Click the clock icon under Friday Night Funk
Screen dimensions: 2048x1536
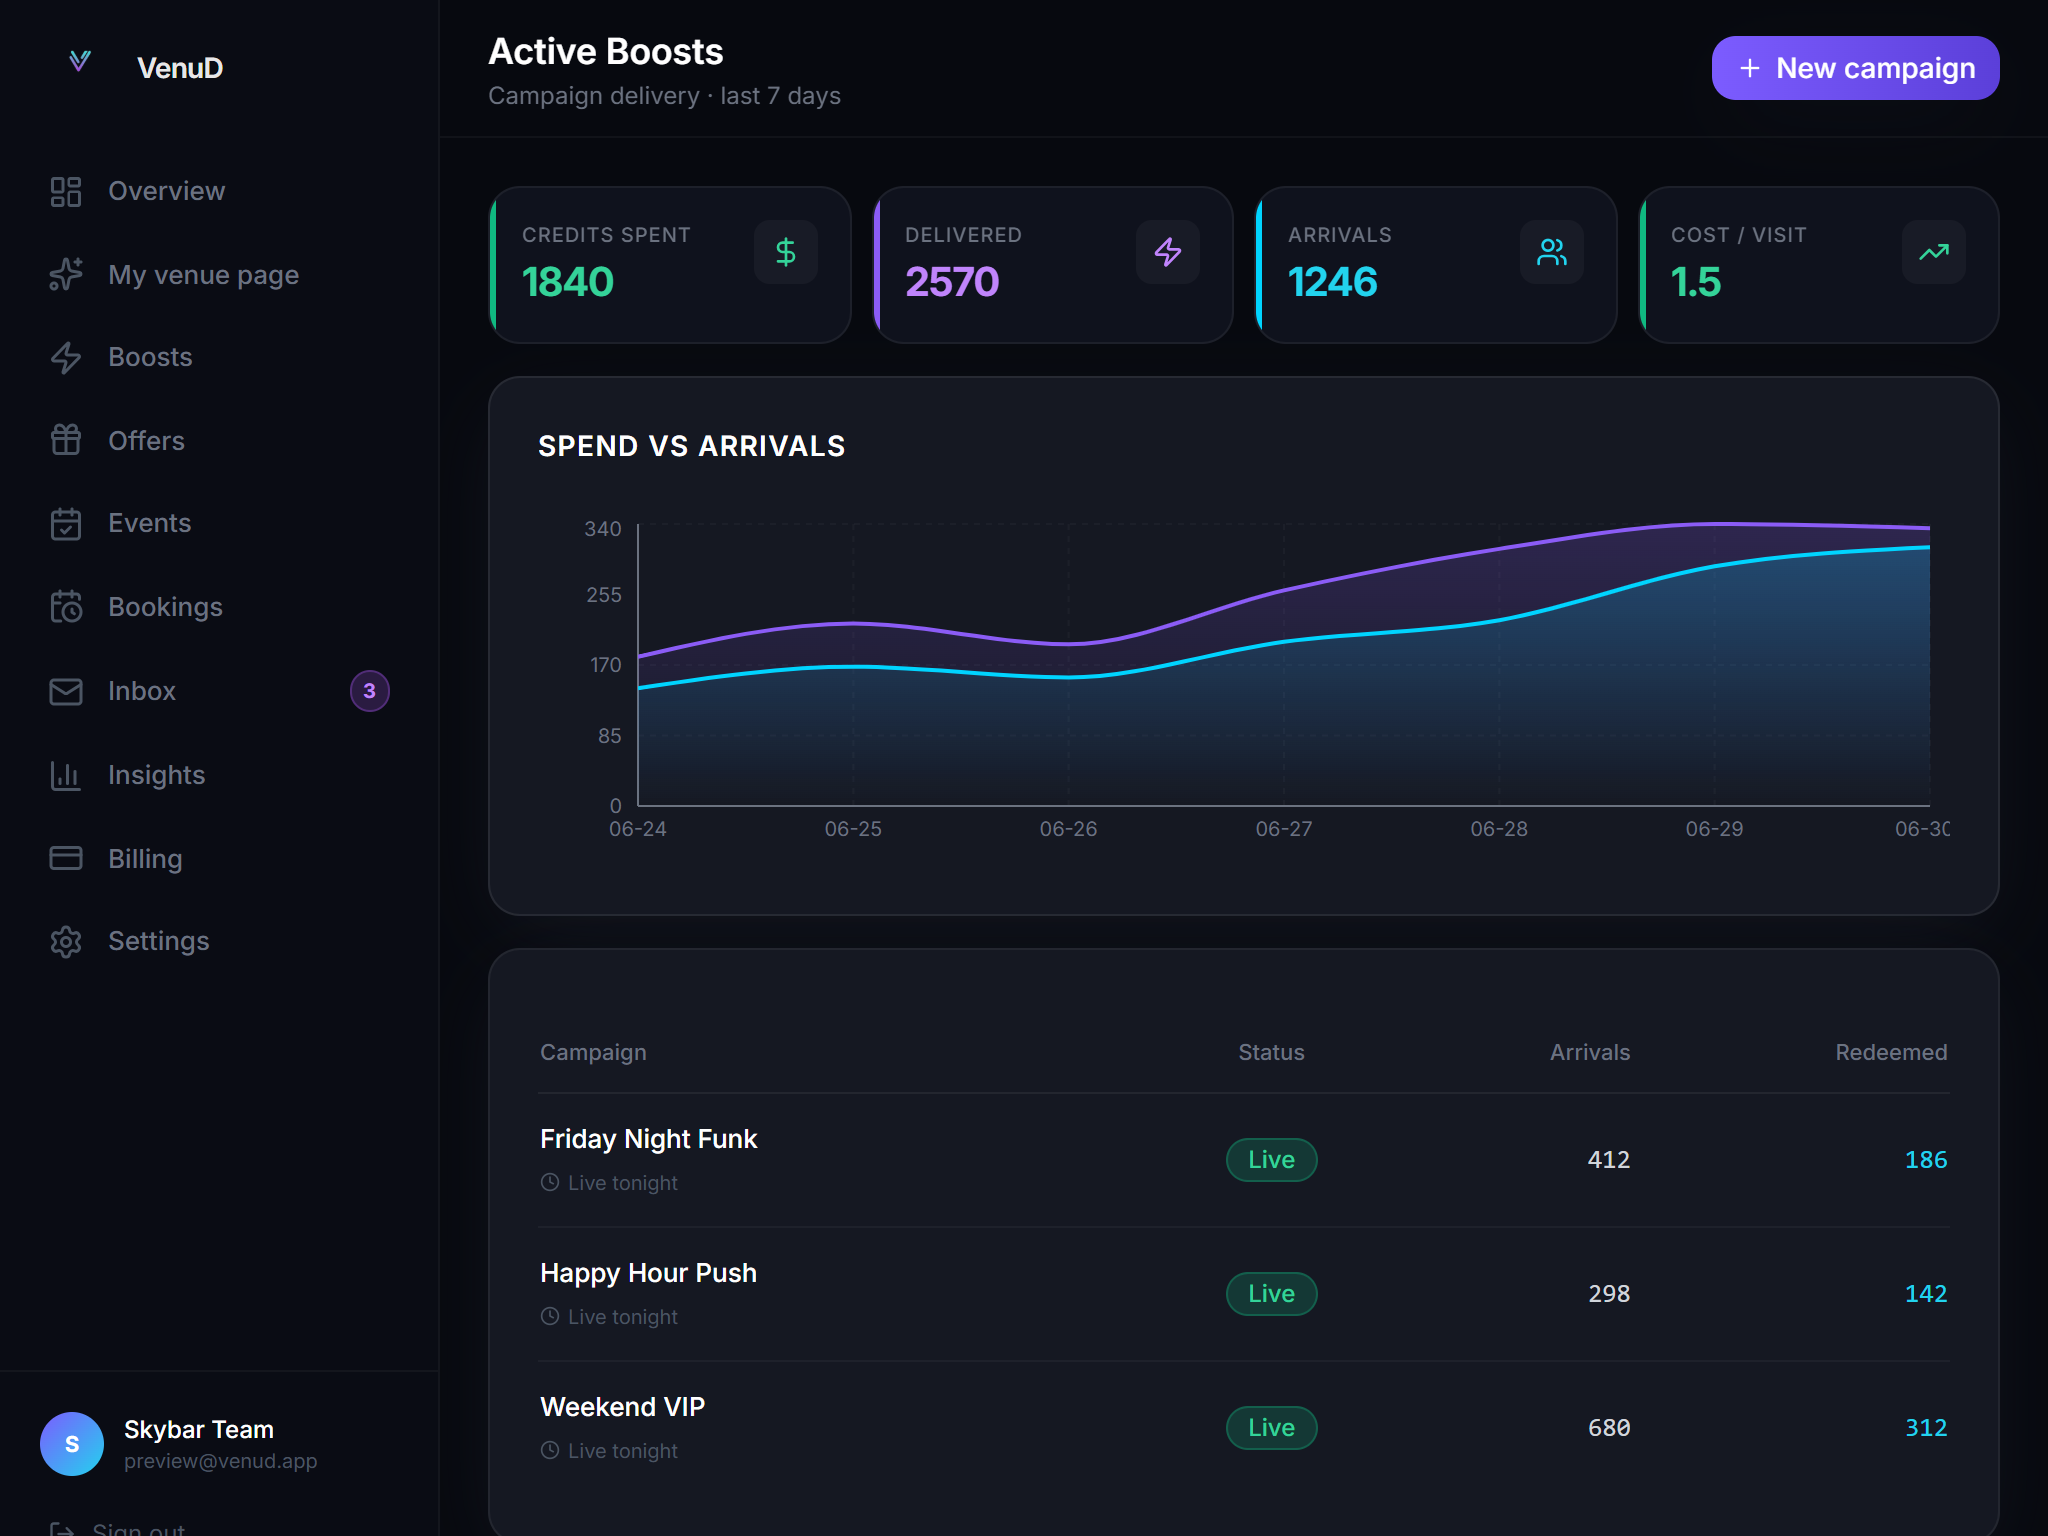[550, 1182]
